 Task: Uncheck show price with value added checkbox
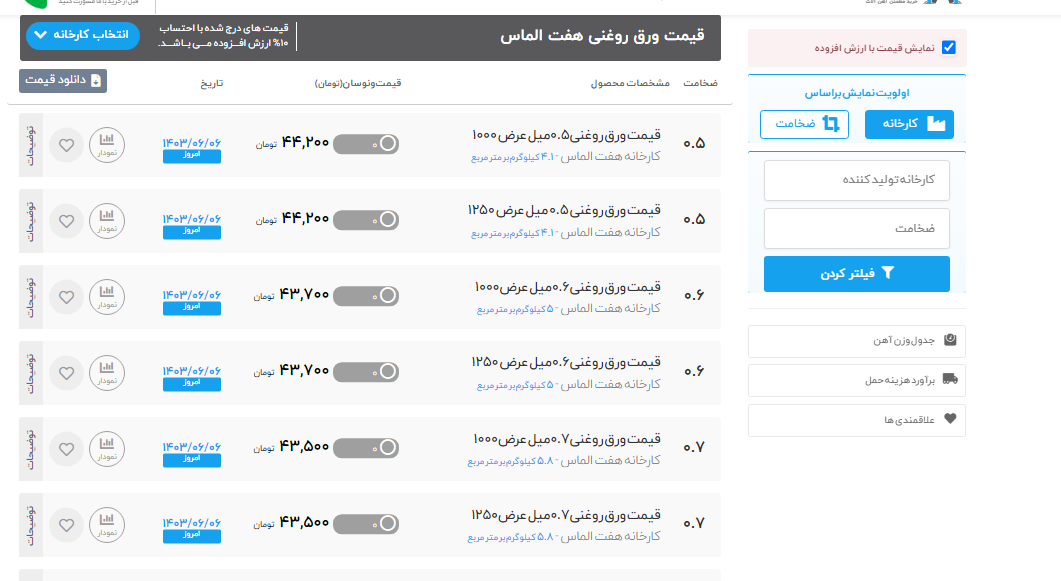[x=948, y=47]
